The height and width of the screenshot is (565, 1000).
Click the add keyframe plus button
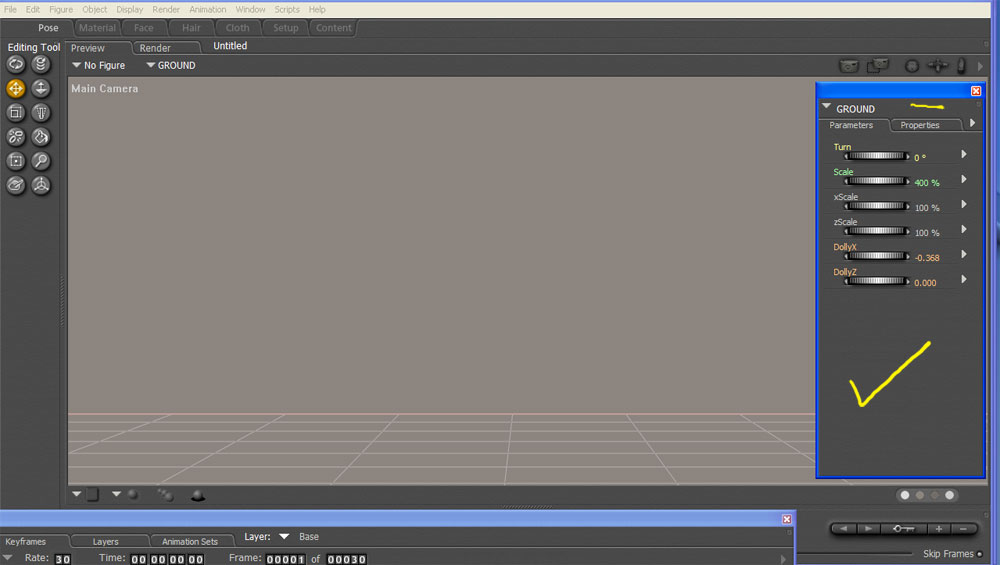tap(940, 528)
